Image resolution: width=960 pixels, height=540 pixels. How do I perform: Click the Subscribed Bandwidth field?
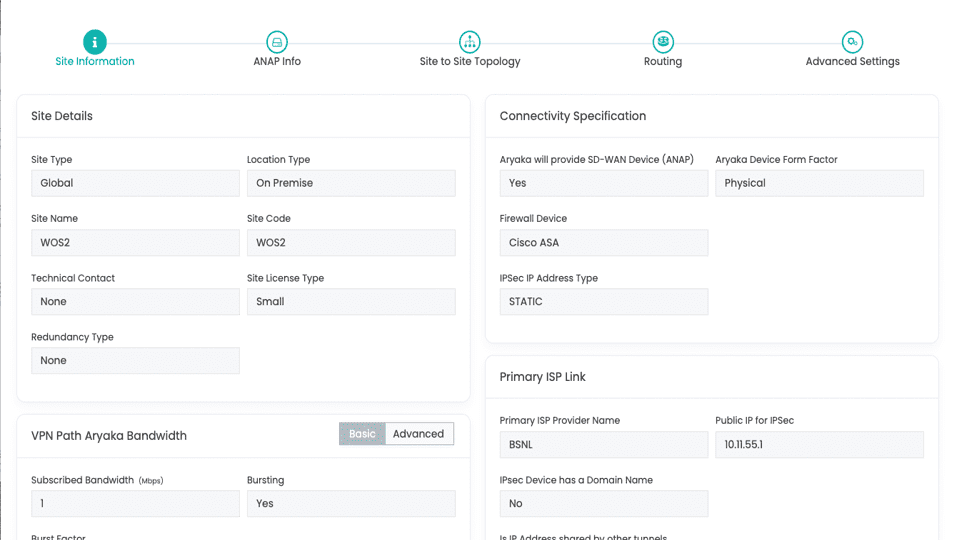135,503
